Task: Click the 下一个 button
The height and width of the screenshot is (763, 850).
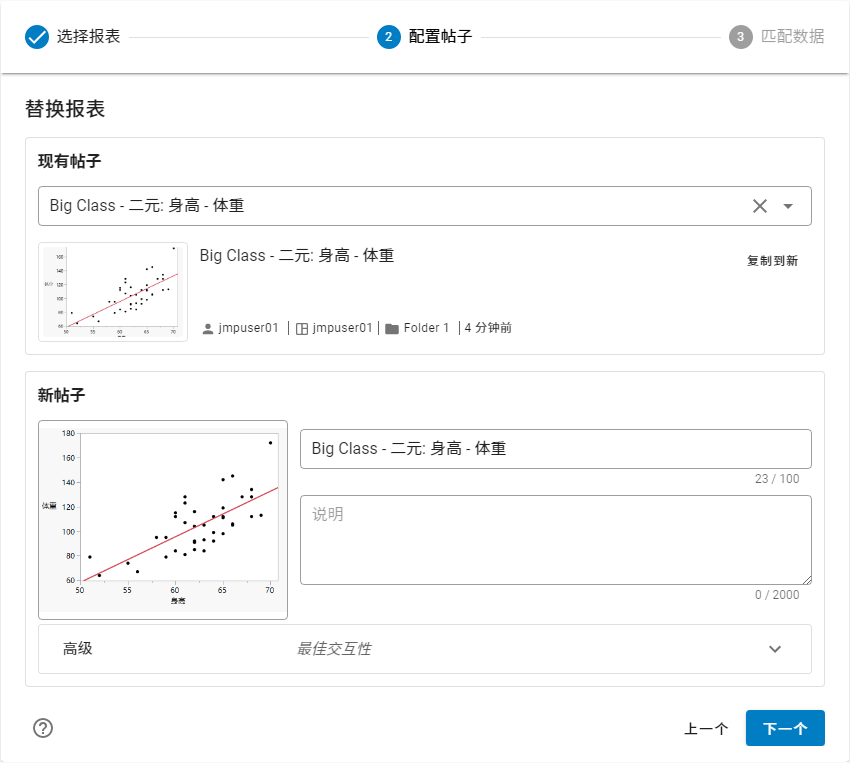Action: [785, 728]
